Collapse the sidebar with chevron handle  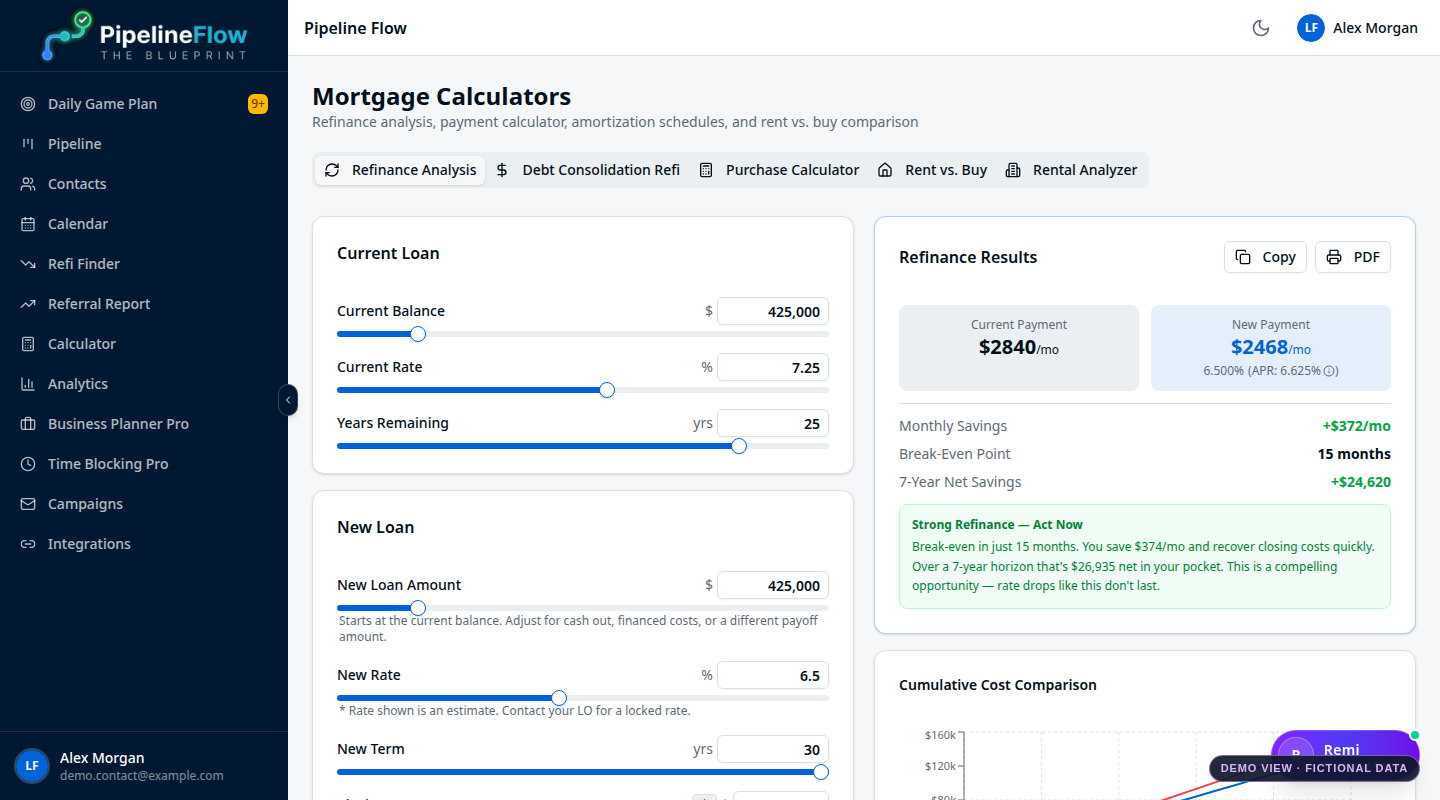pos(288,400)
